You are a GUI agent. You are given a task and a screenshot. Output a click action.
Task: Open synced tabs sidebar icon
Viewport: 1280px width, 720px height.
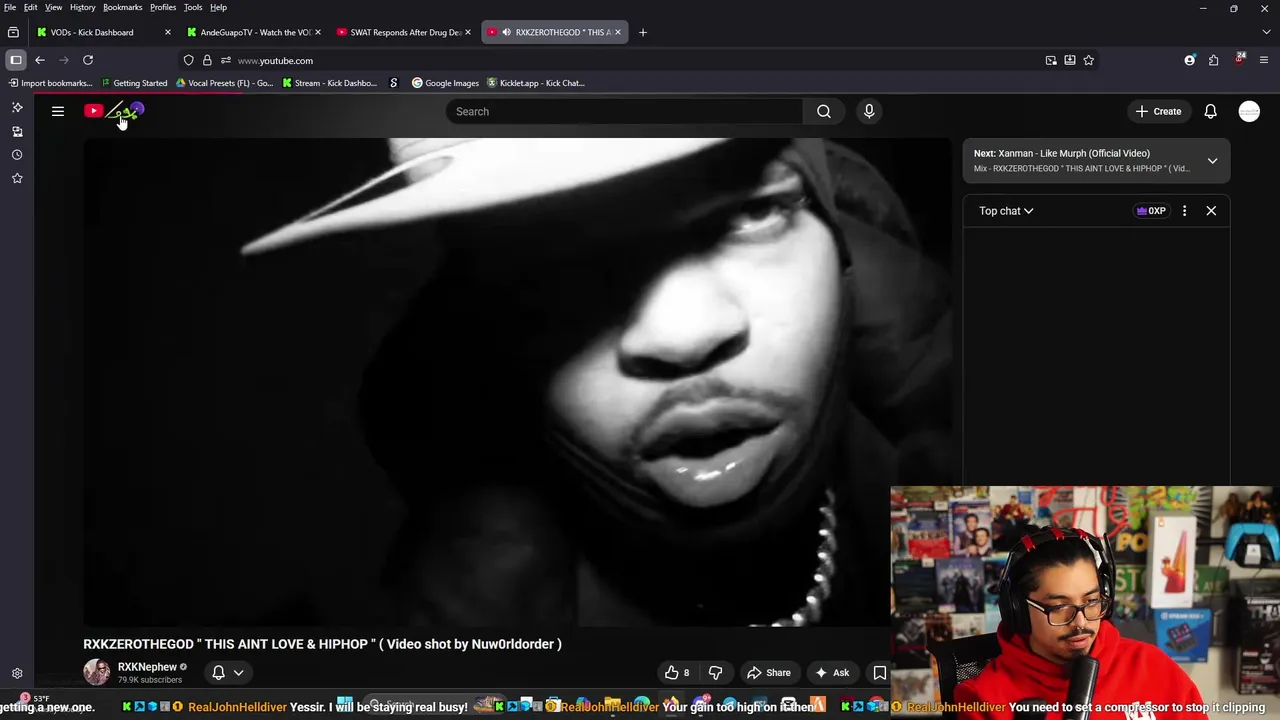[17, 132]
